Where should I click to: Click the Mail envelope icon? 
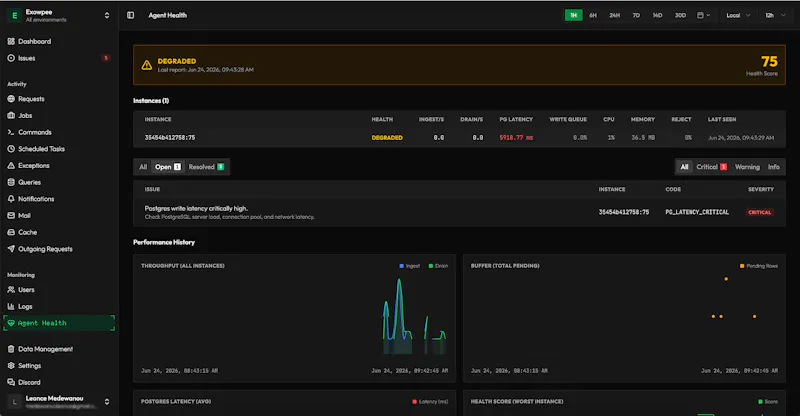(11, 215)
